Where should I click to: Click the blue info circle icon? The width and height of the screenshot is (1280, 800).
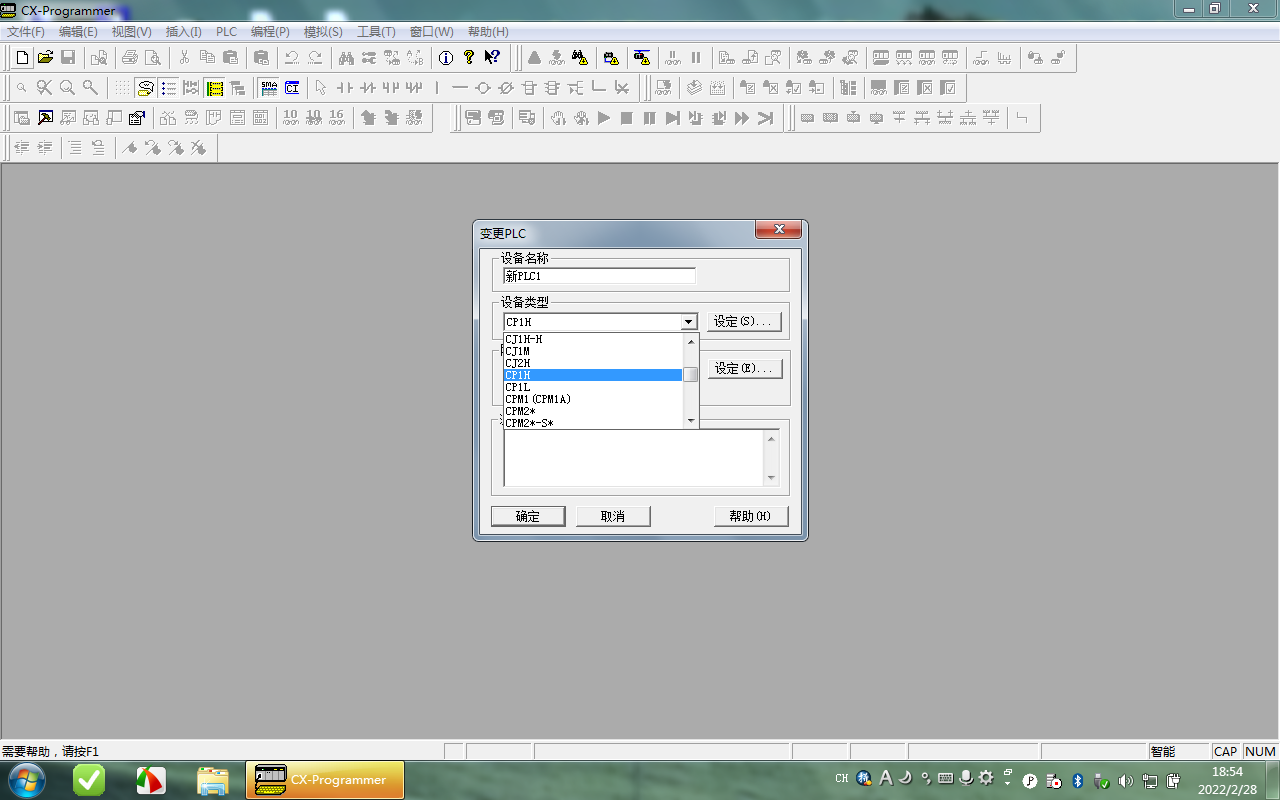point(446,58)
